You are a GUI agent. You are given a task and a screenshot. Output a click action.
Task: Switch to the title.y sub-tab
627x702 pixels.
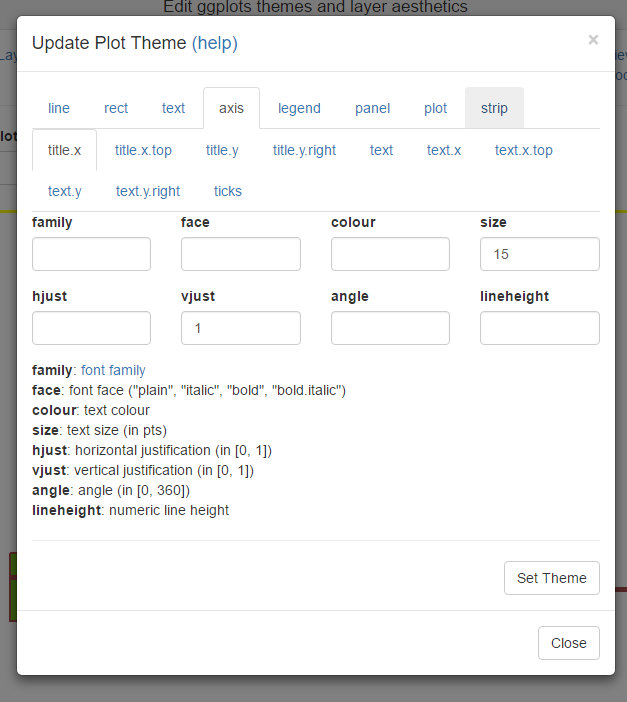point(222,150)
